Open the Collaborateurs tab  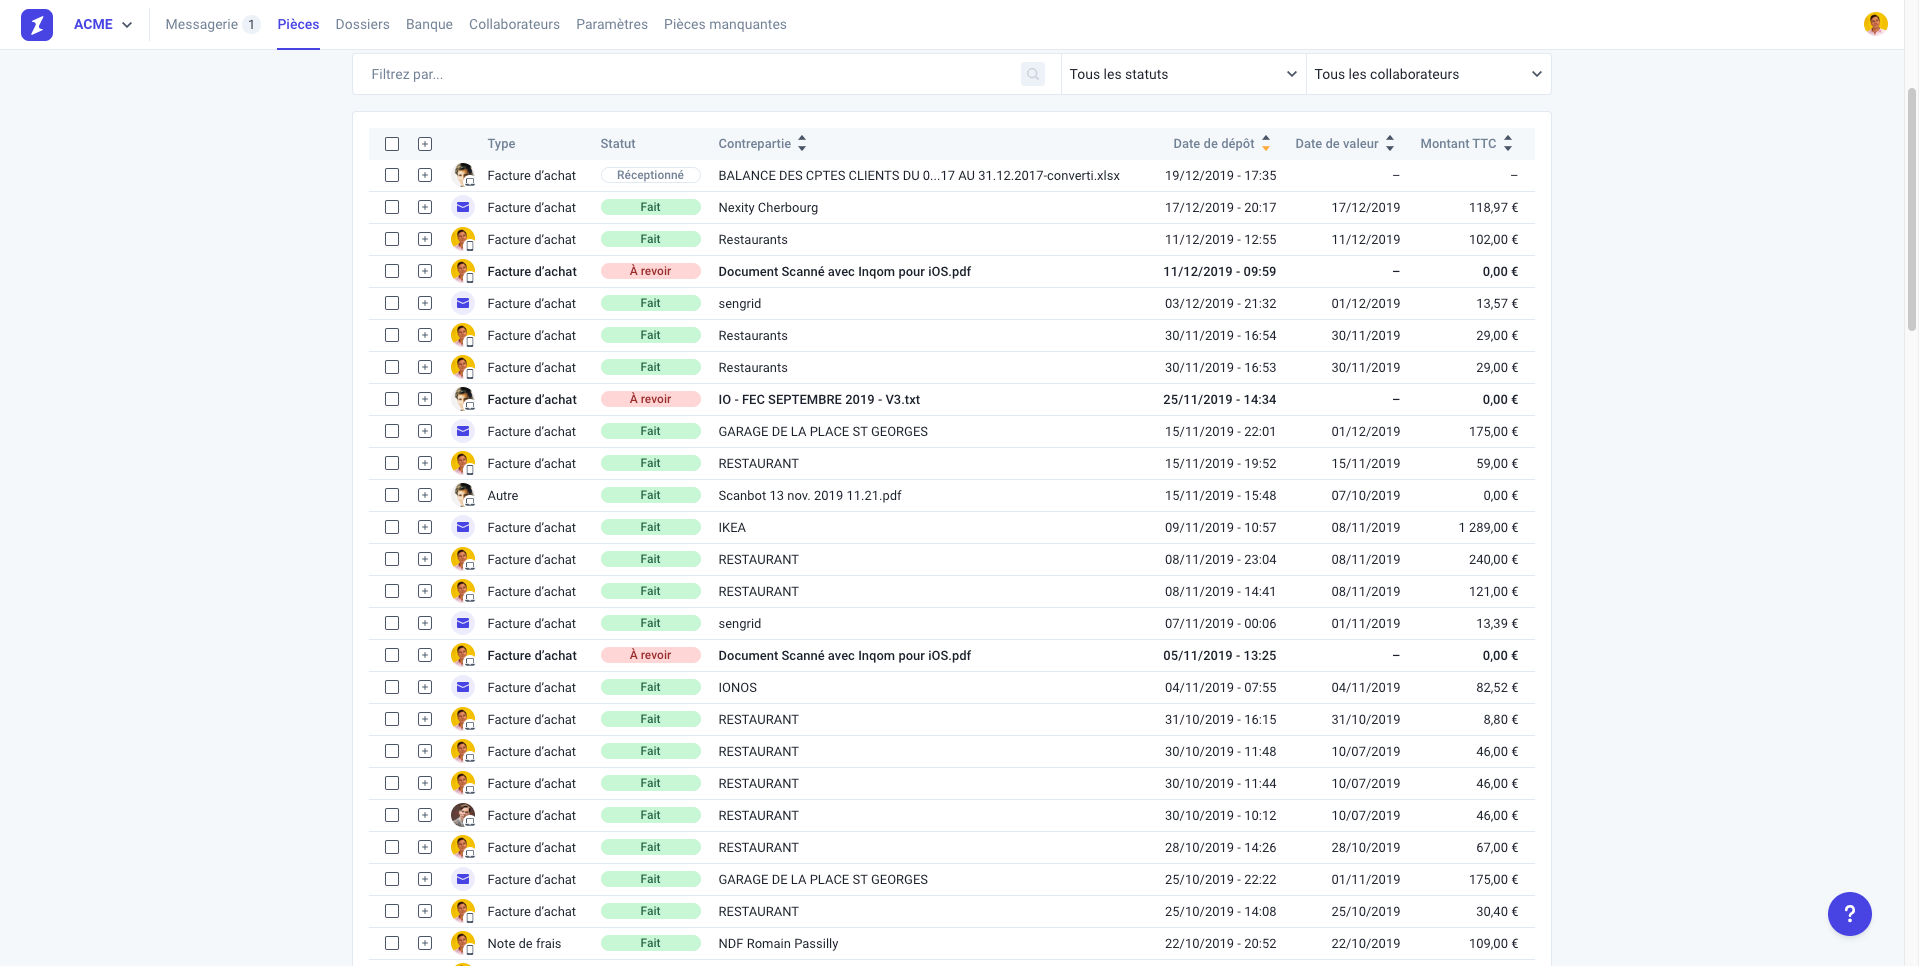pos(514,24)
